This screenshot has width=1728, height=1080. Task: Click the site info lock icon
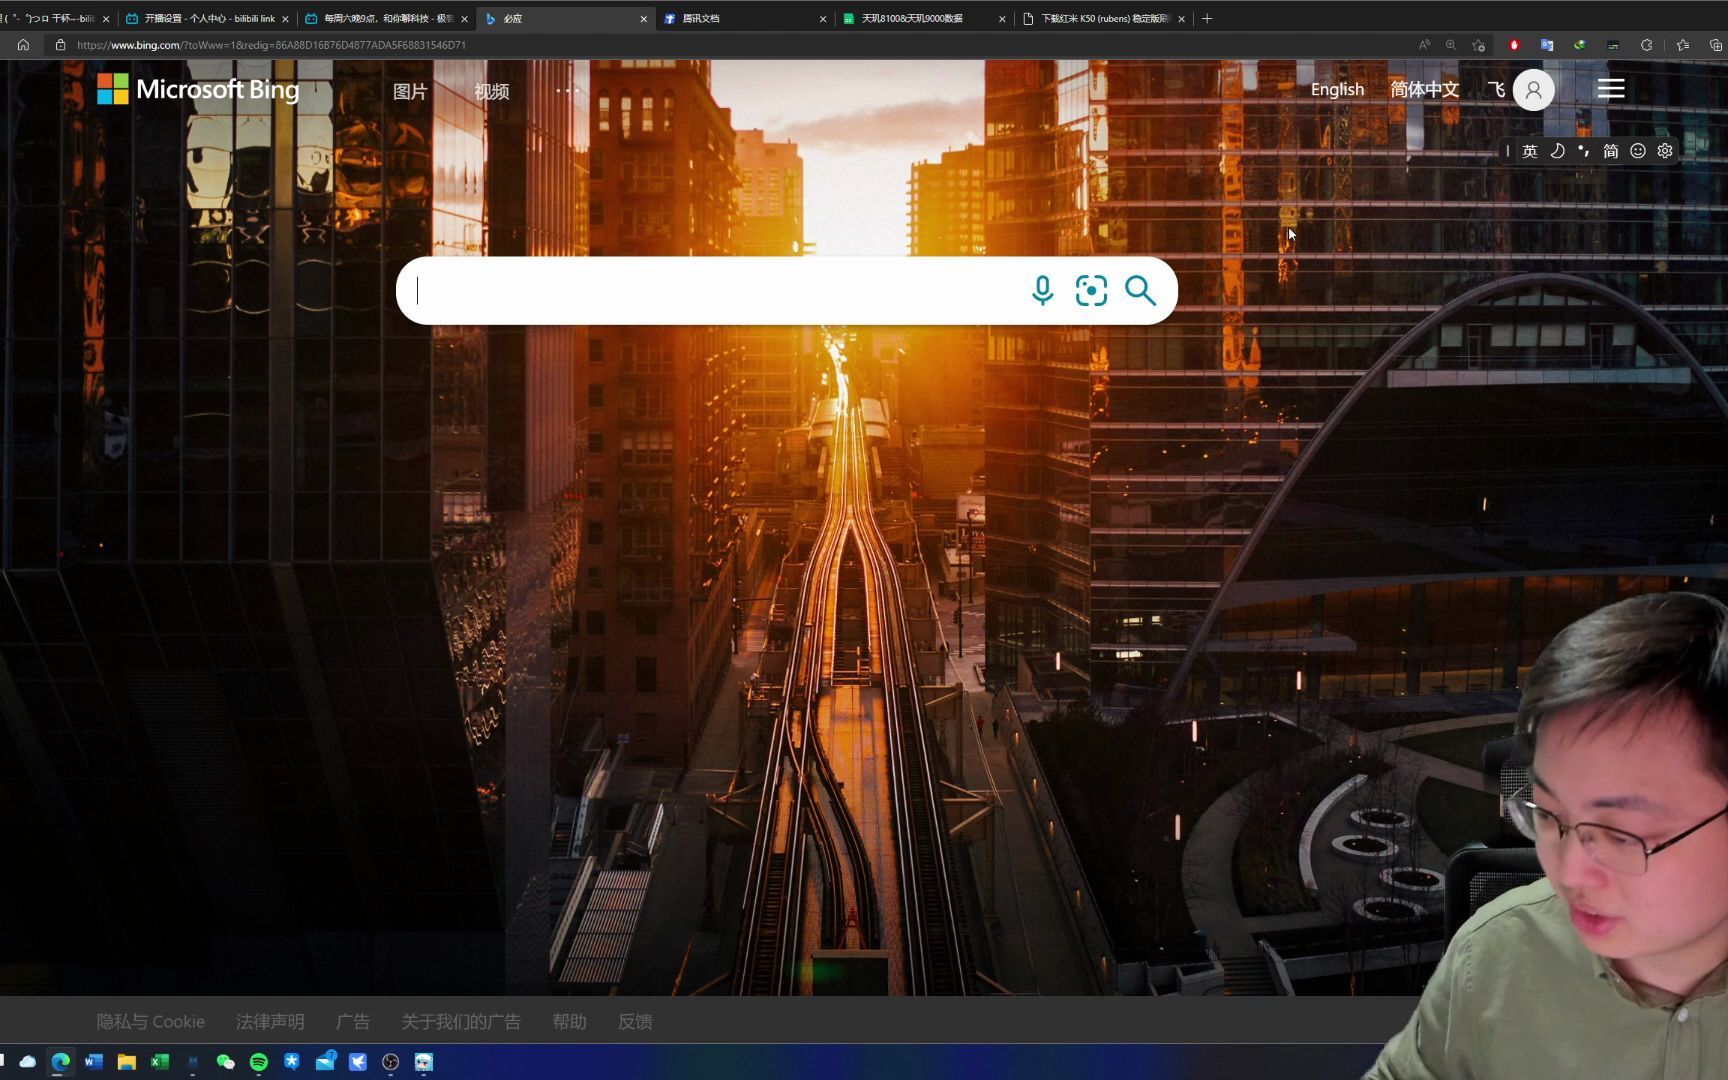pyautogui.click(x=60, y=45)
